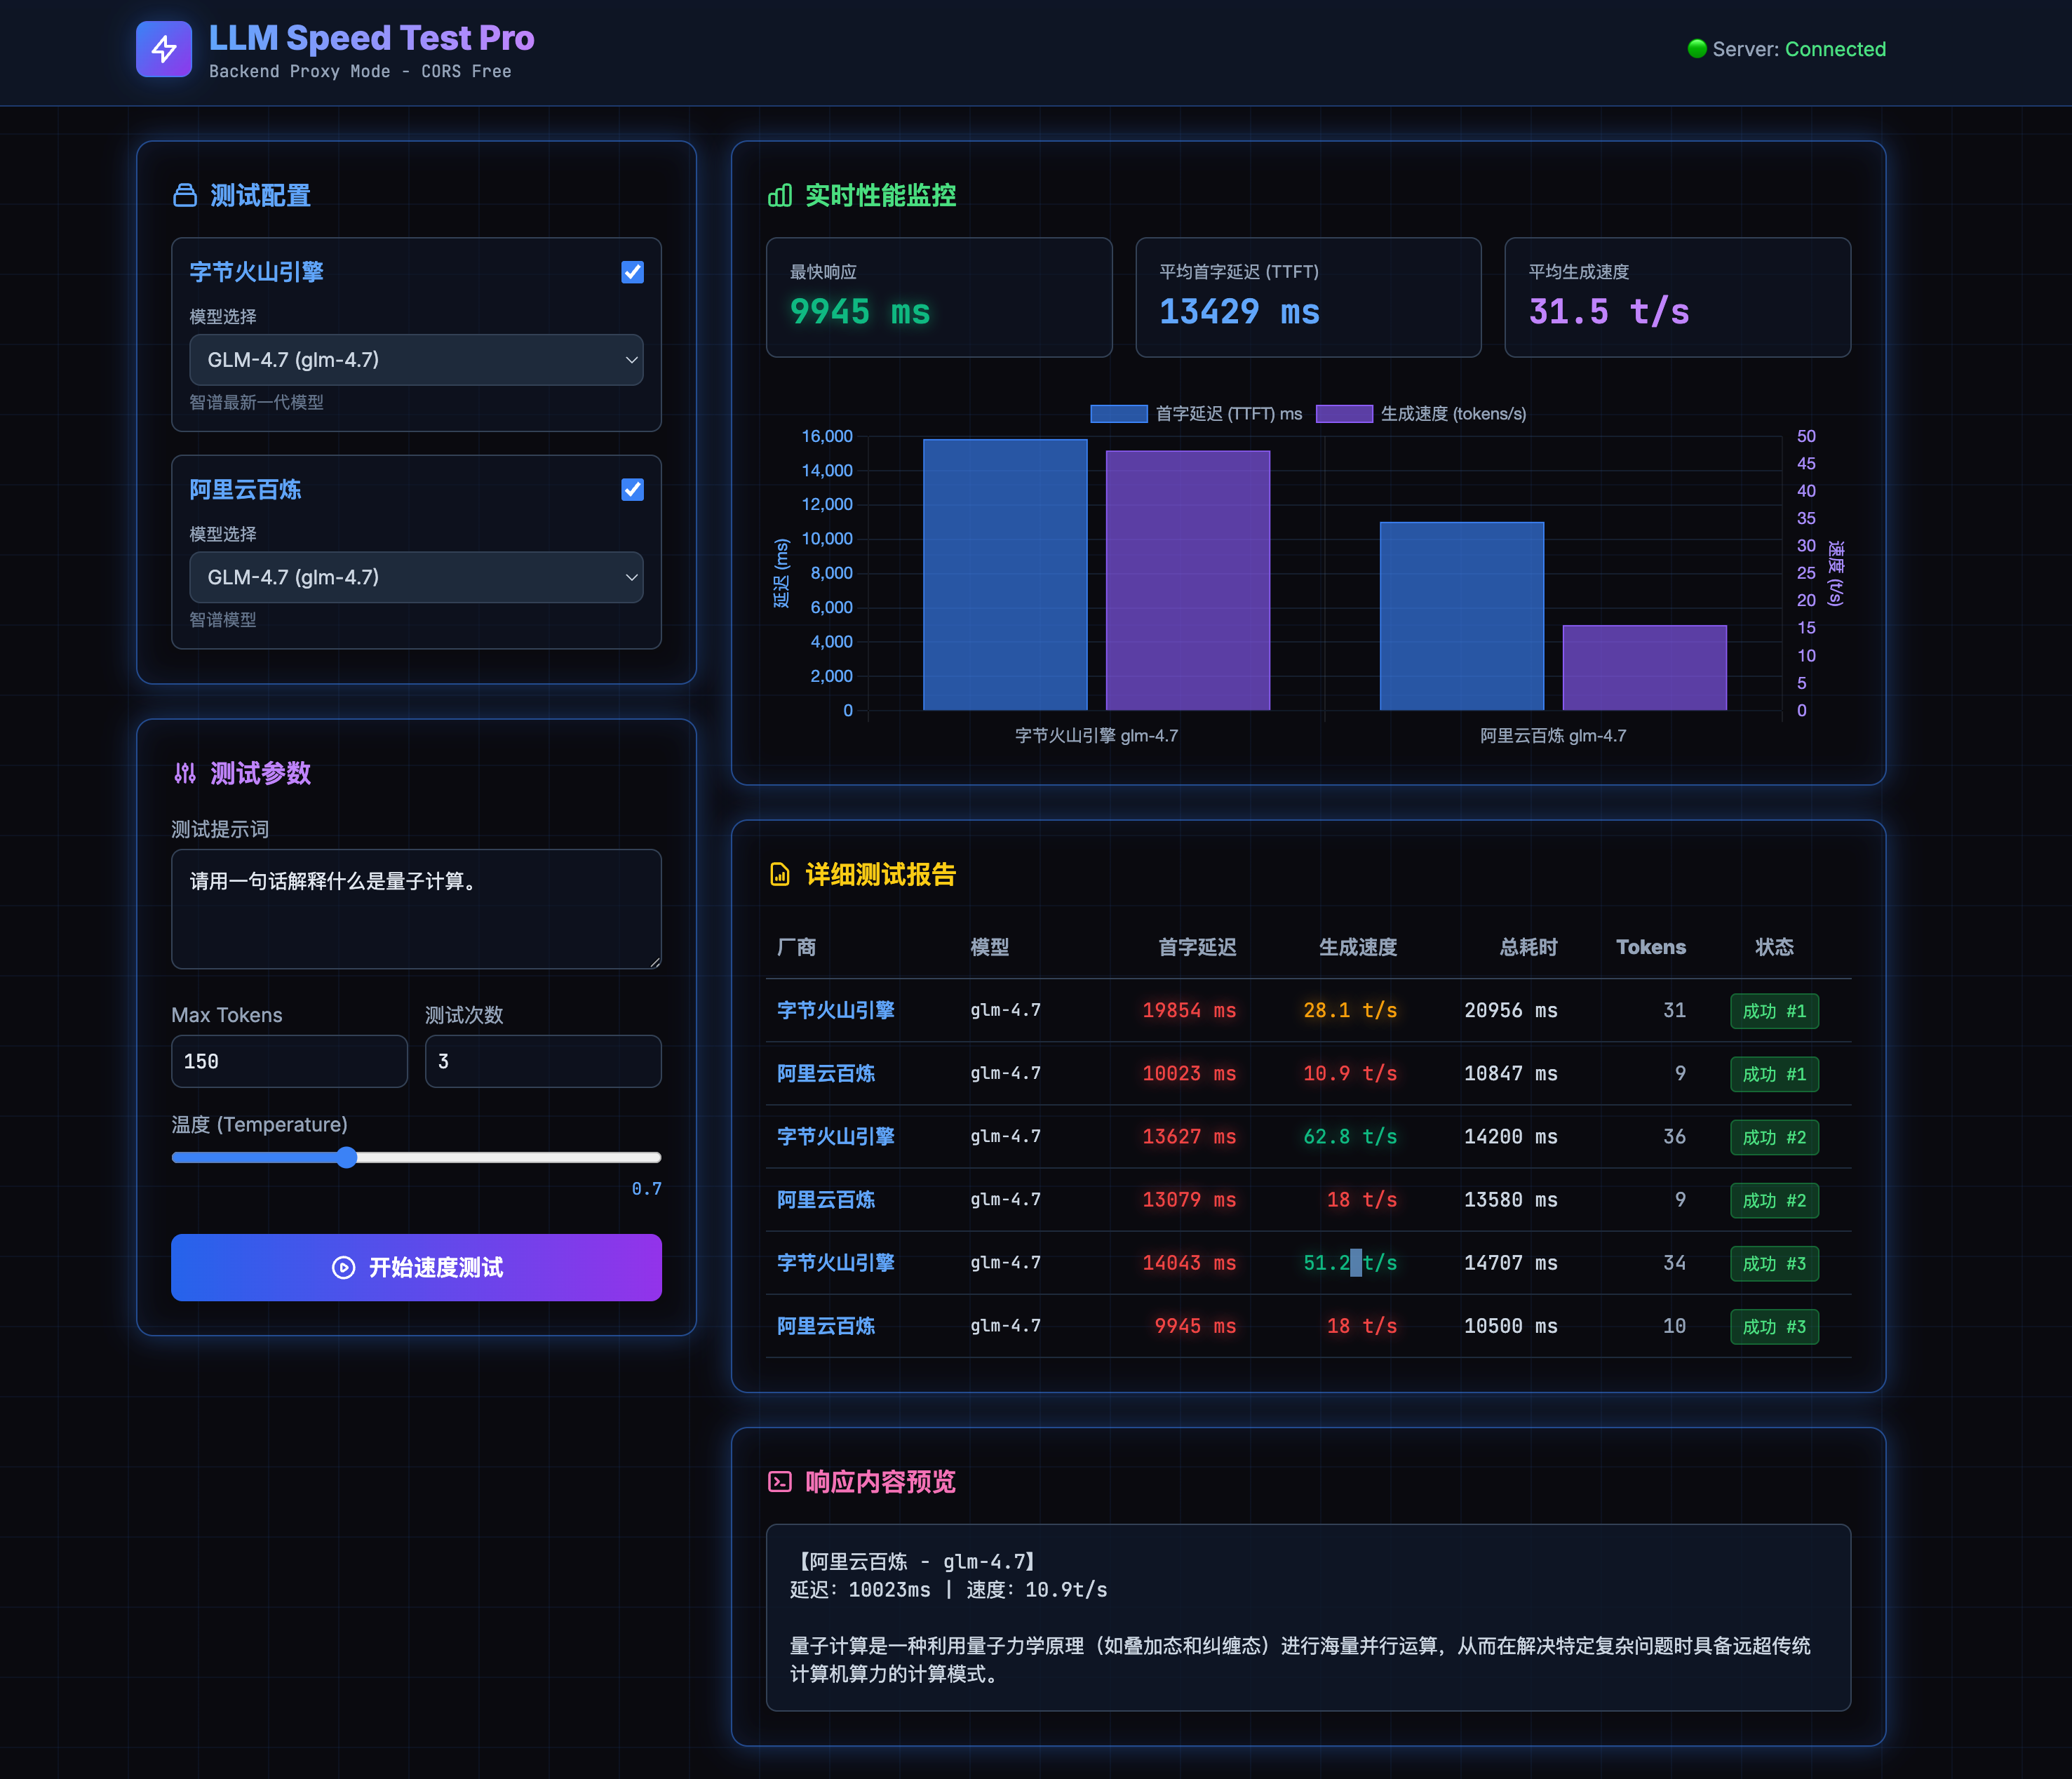This screenshot has width=2072, height=1779.
Task: Uncheck the 阿里云百炼 provider checkbox
Action: point(632,490)
